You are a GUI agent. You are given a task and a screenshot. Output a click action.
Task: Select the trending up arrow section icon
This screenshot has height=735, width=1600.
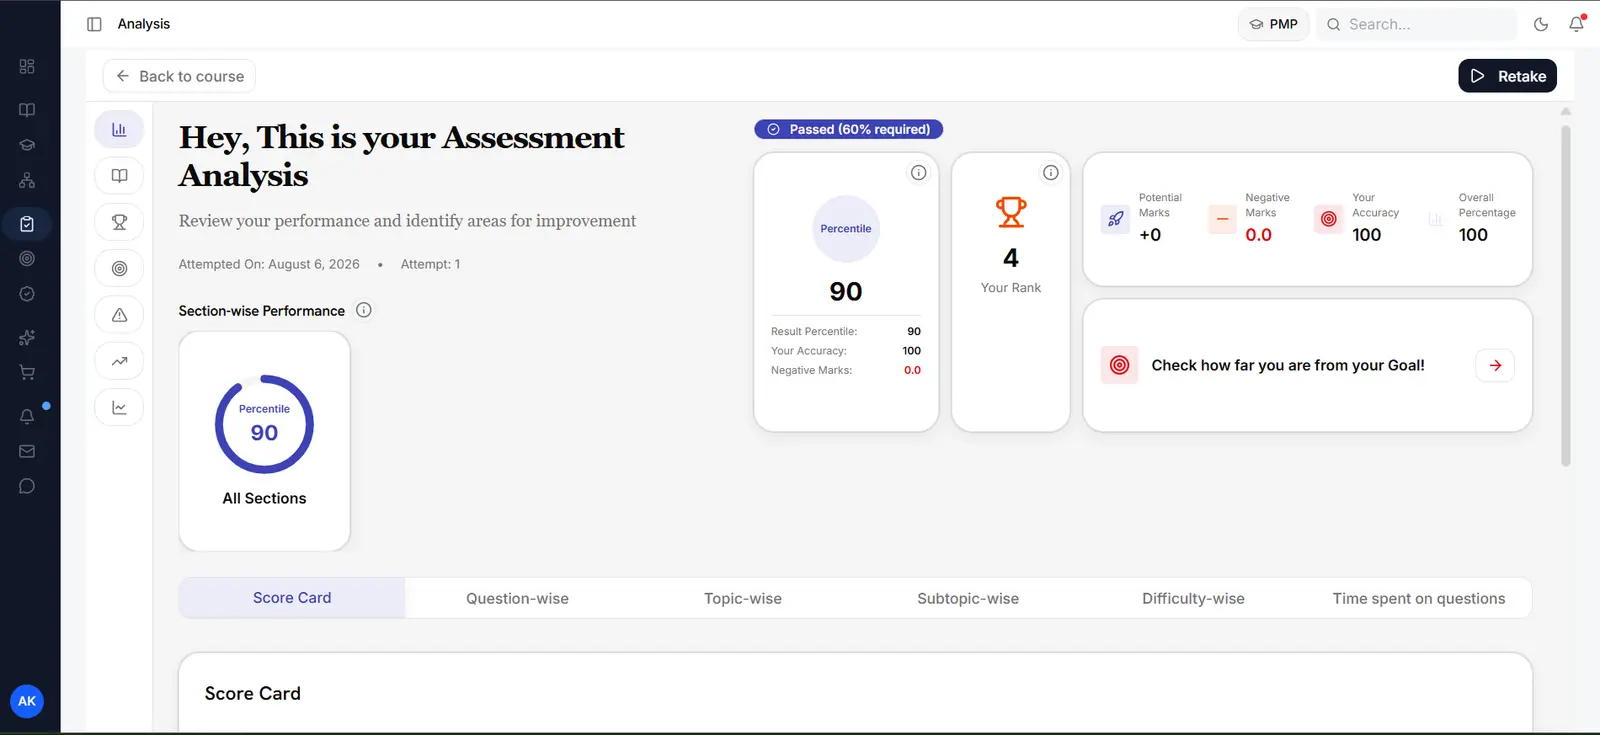(x=119, y=361)
